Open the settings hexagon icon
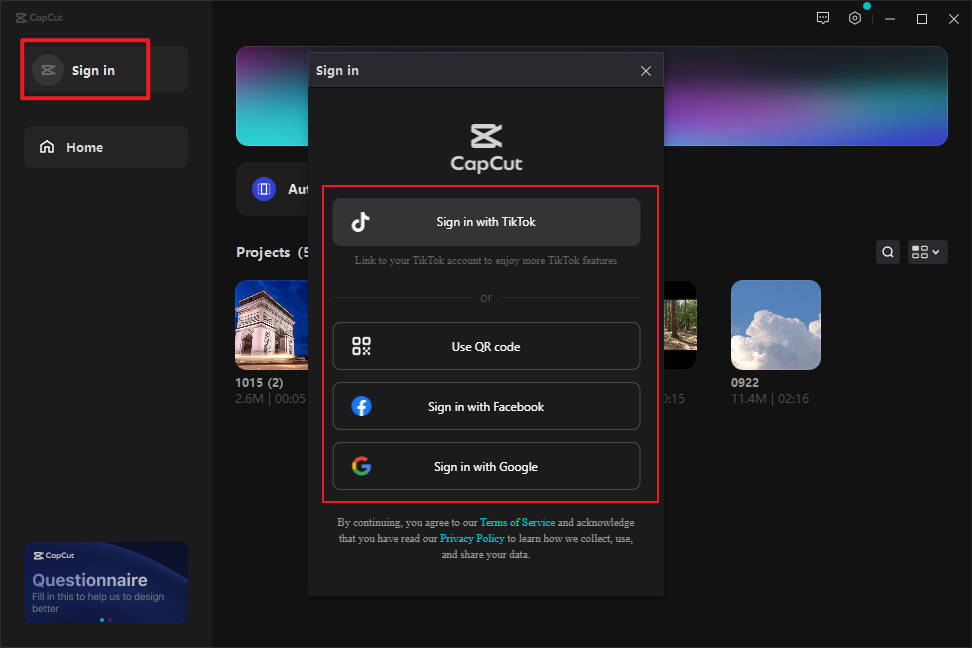 [x=855, y=18]
